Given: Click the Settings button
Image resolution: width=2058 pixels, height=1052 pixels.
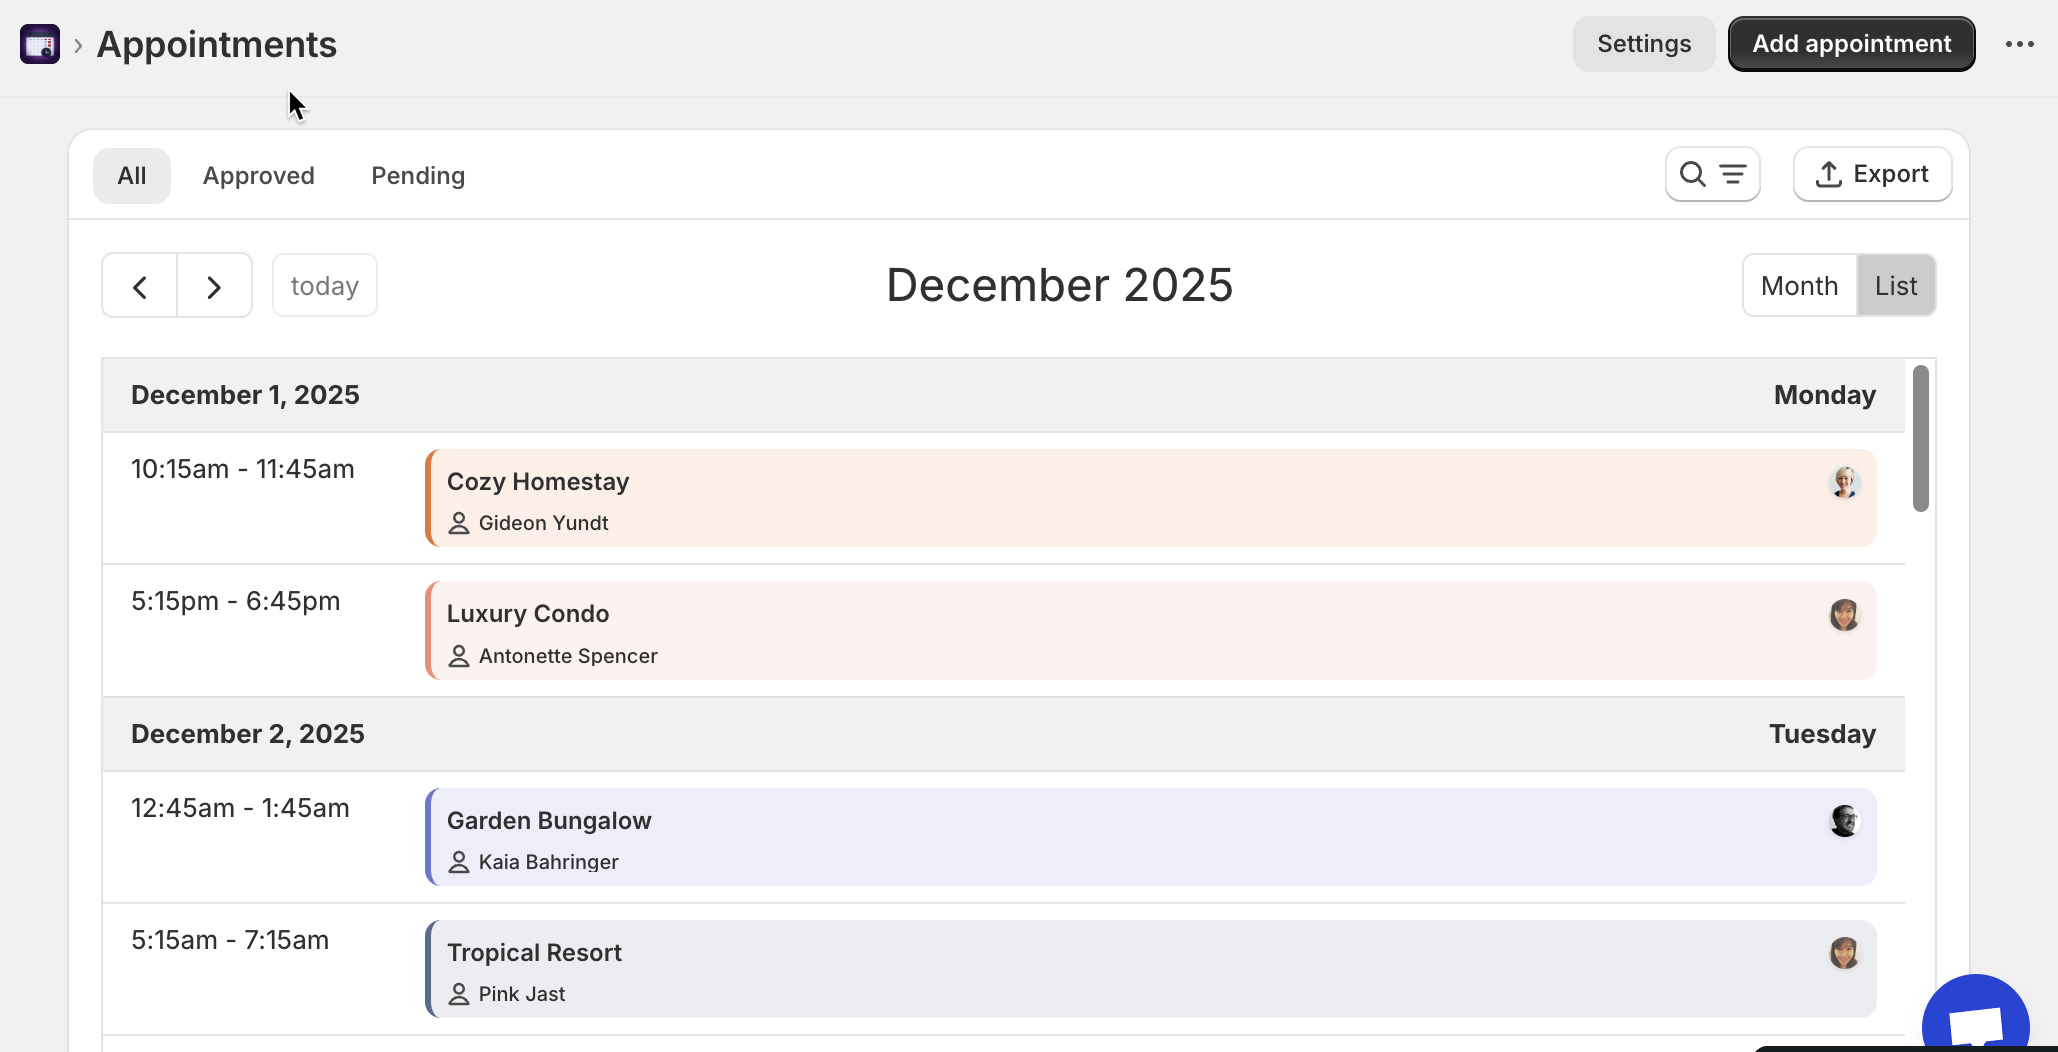Looking at the screenshot, I should (x=1643, y=44).
